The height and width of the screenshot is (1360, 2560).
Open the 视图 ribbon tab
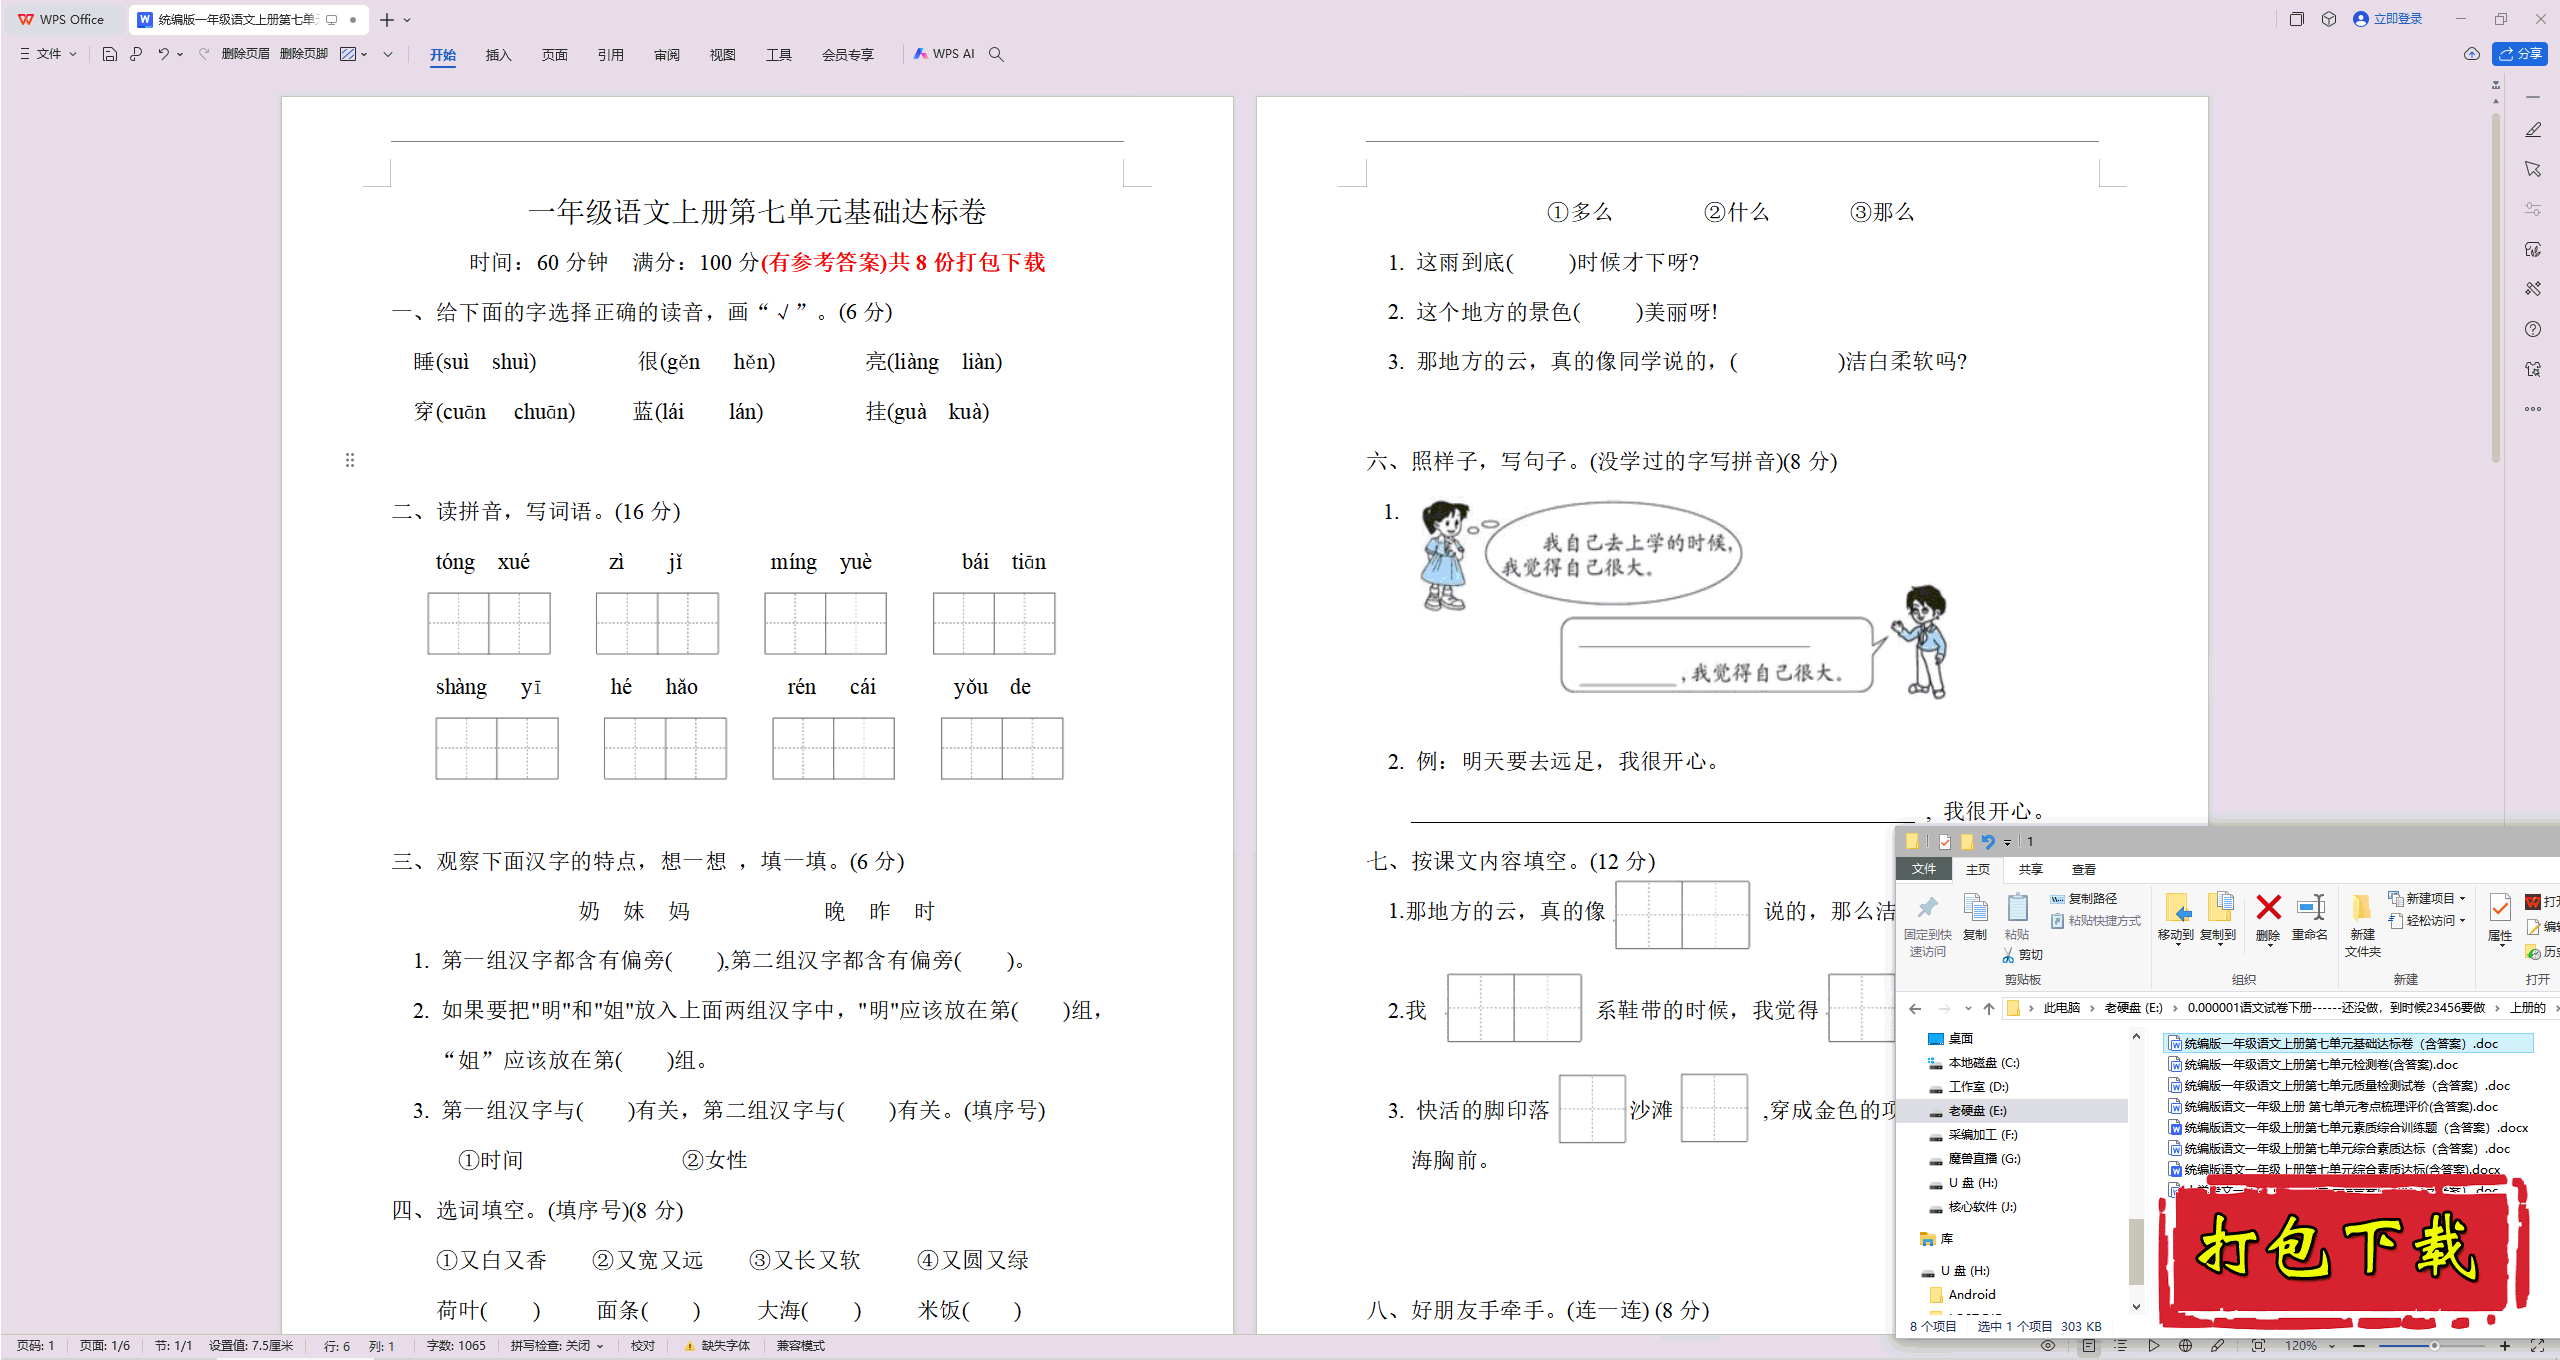tap(722, 55)
